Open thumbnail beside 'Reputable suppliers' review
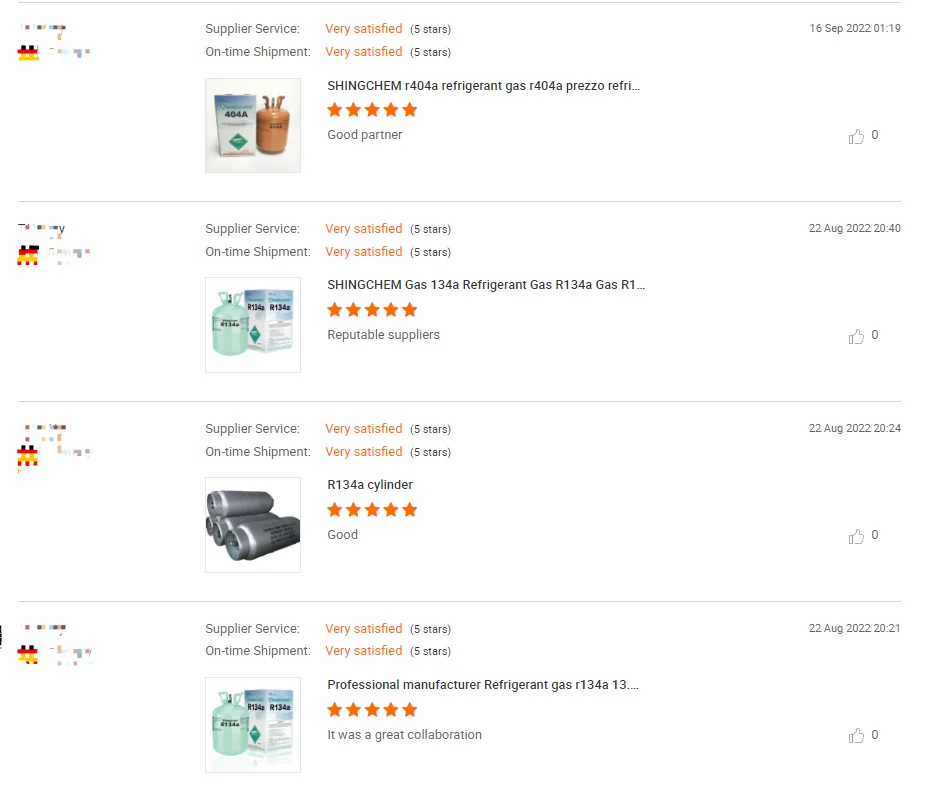 pyautogui.click(x=253, y=325)
